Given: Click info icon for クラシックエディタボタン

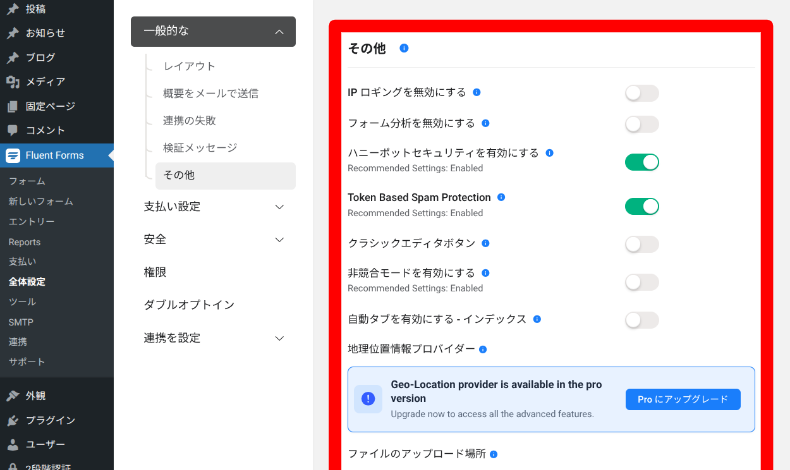Looking at the screenshot, I should 486,243.
